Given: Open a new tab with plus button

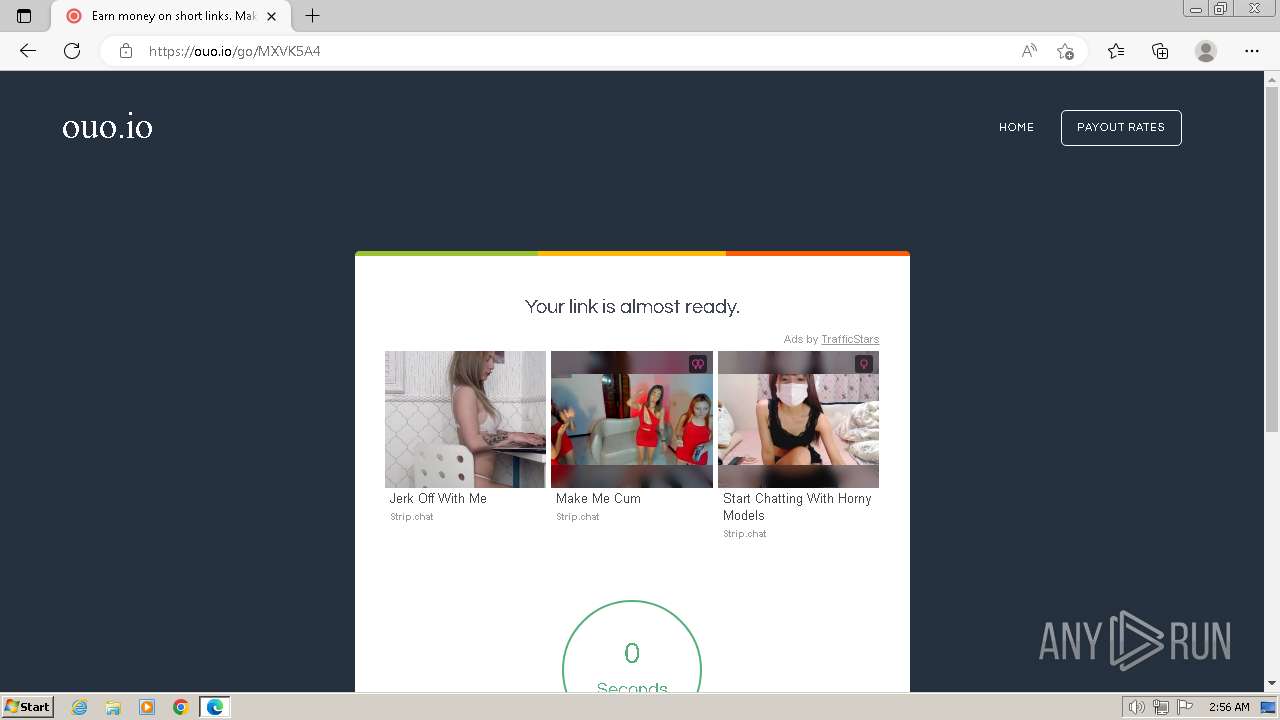Looking at the screenshot, I should click(x=312, y=16).
